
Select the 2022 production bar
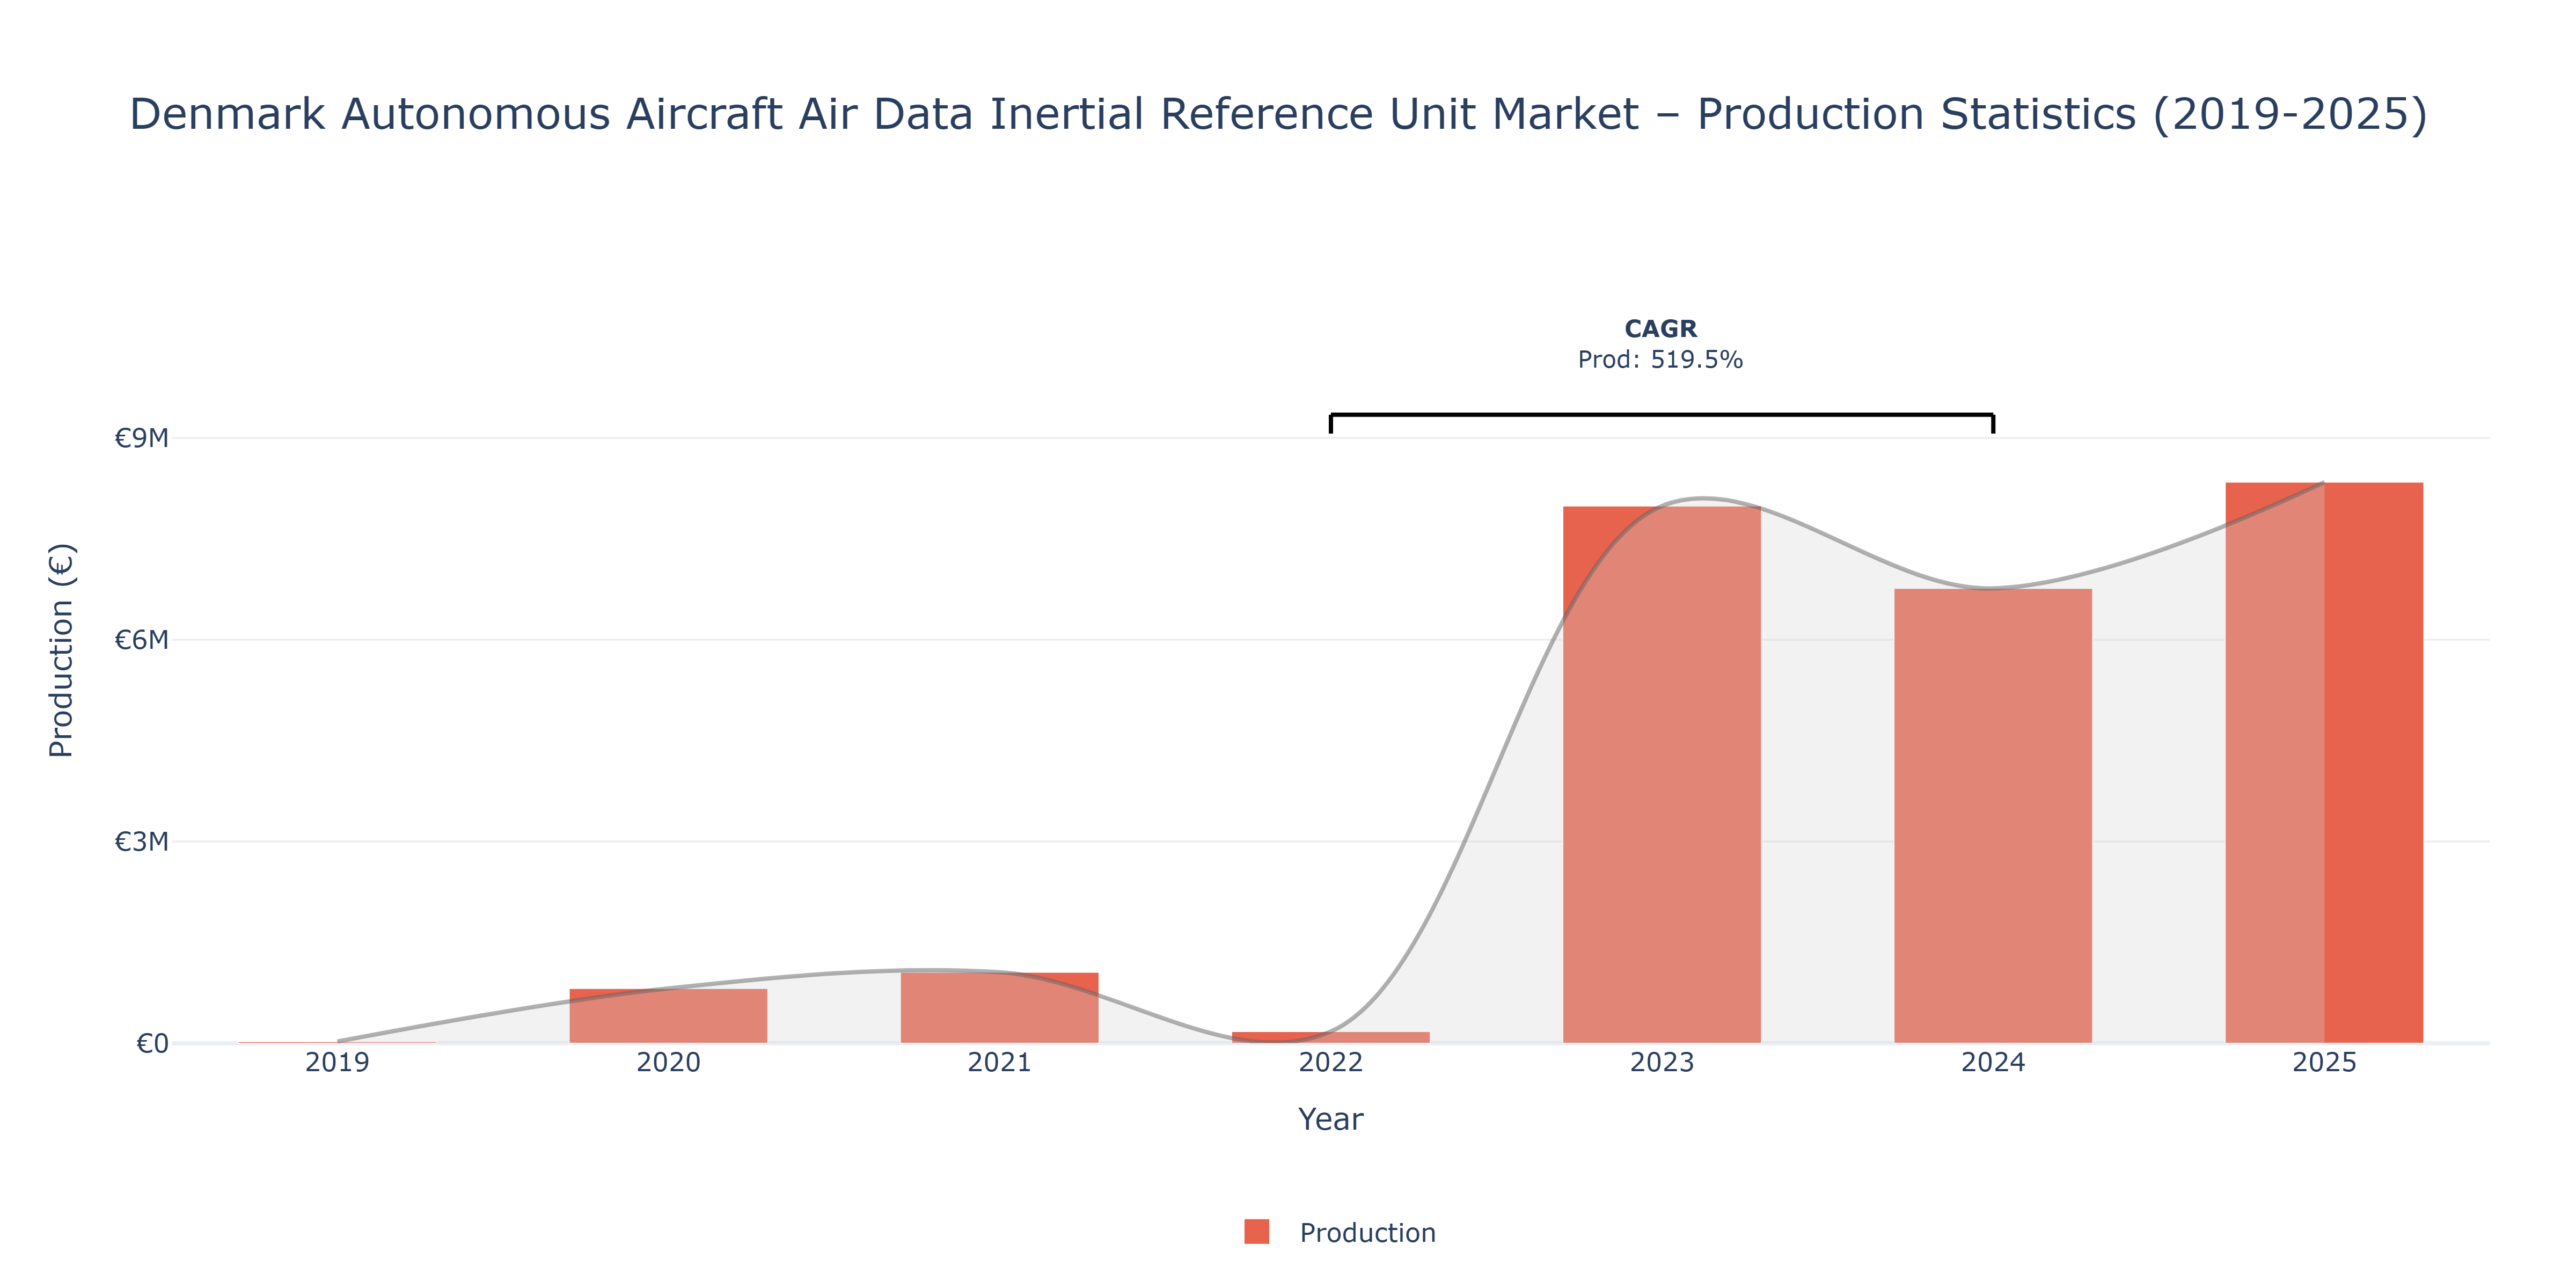pos(1330,1037)
